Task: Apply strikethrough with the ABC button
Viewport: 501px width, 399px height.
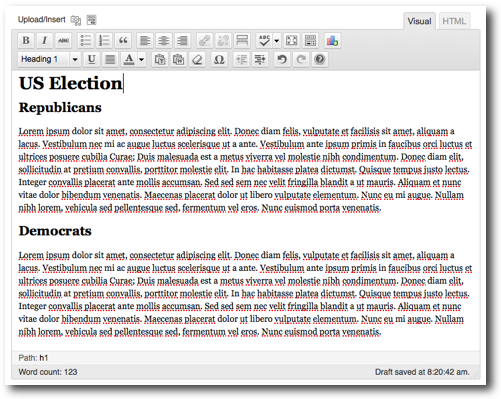Action: pos(63,41)
